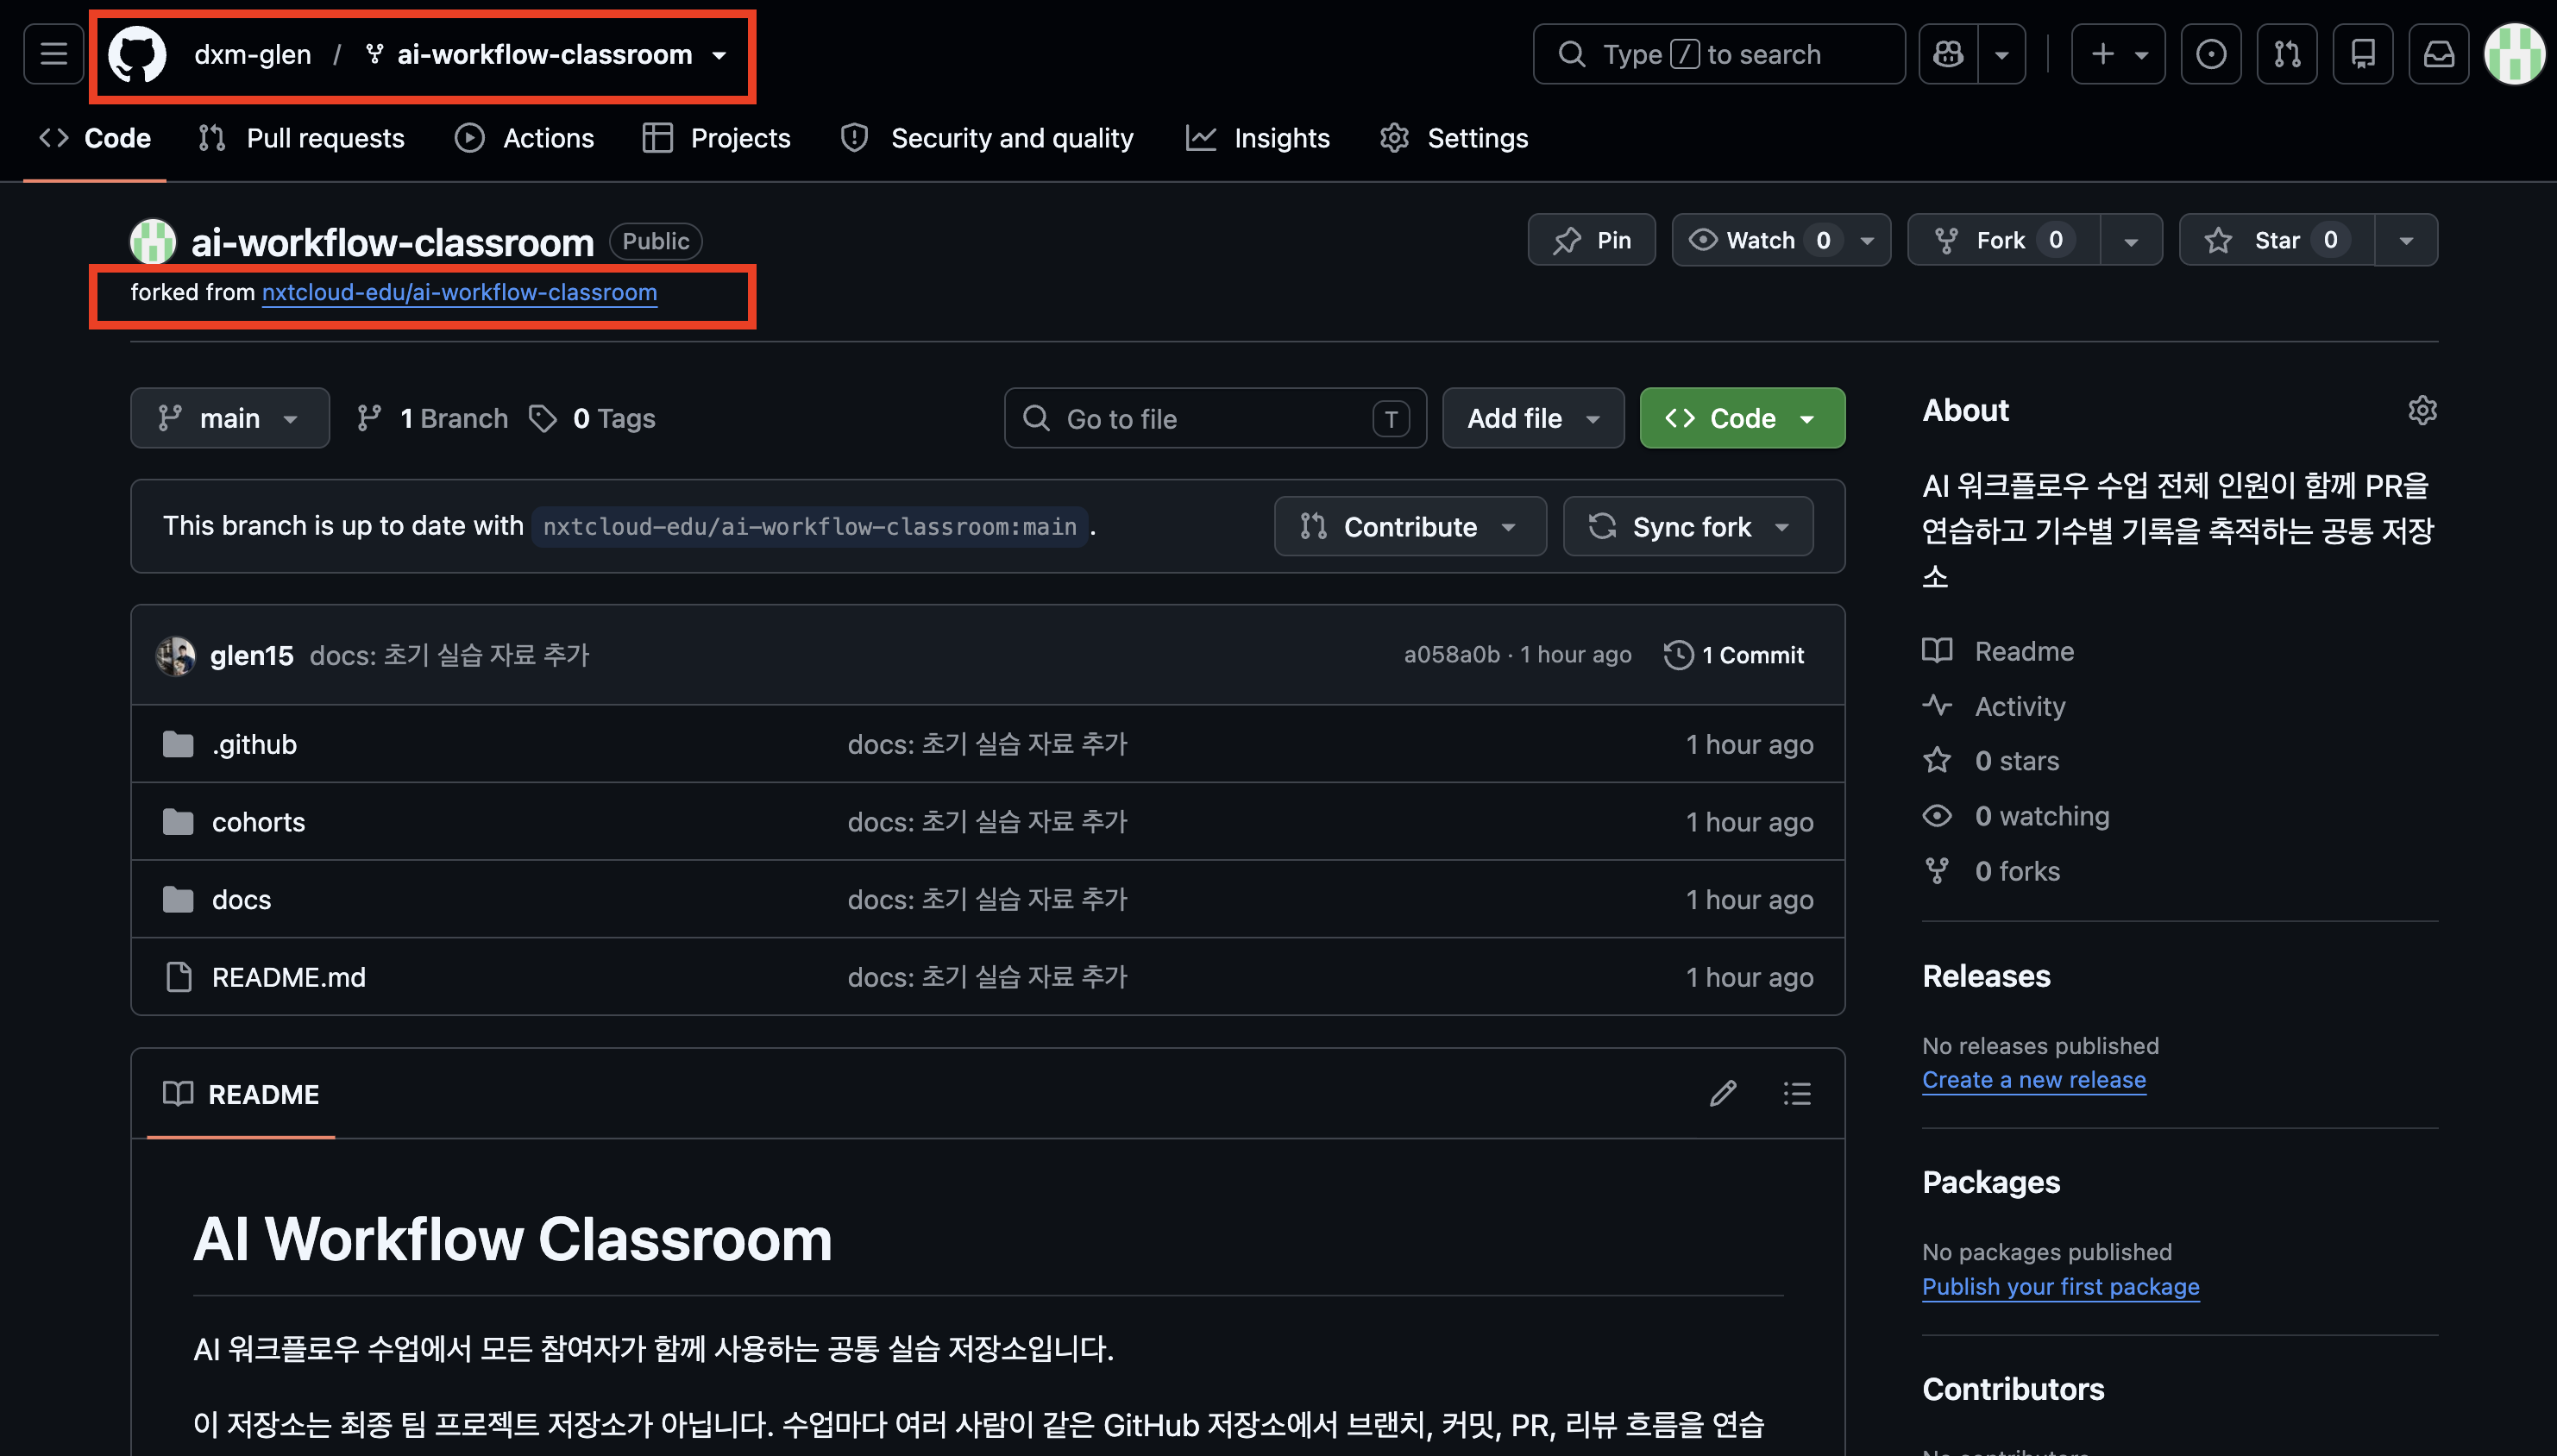Open the user profile avatar menu
The width and height of the screenshot is (2557, 1456).
tap(2514, 54)
